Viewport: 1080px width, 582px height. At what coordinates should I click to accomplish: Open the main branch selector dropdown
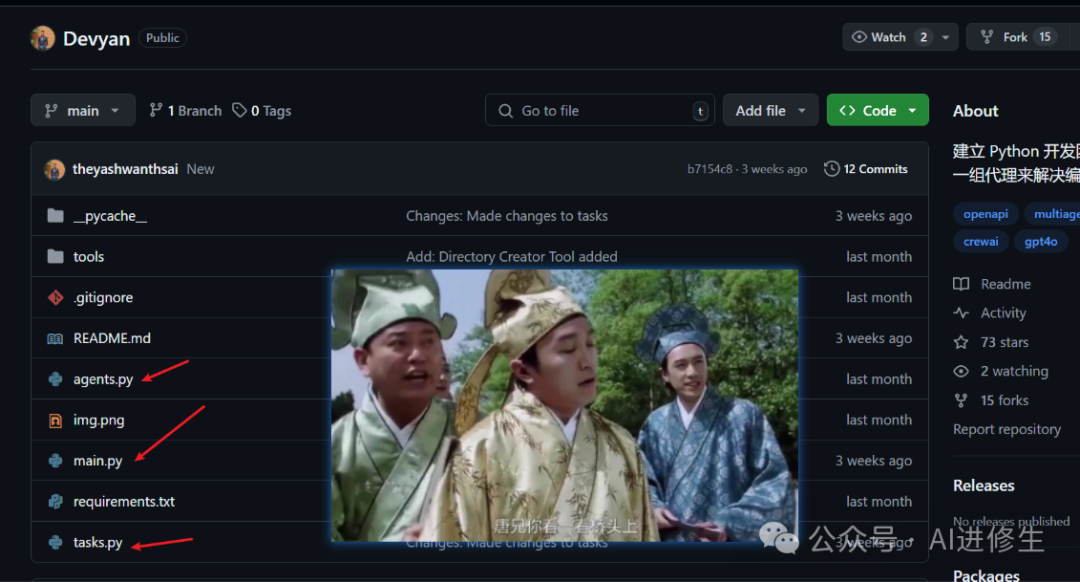coord(83,110)
